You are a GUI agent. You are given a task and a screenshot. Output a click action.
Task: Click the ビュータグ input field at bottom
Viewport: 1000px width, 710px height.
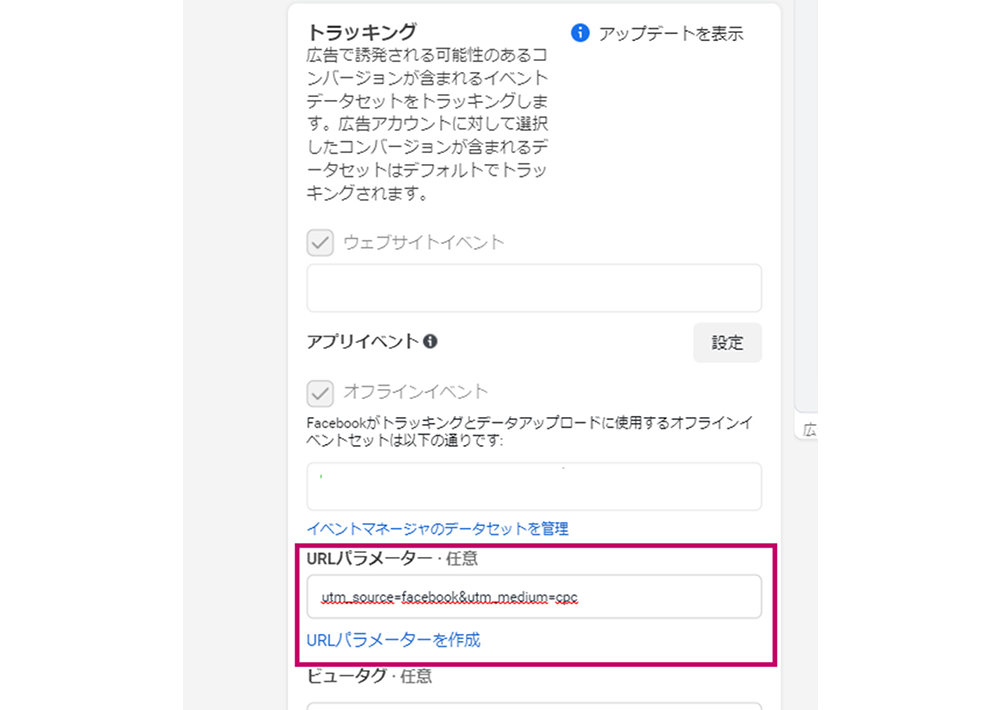[x=534, y=706]
